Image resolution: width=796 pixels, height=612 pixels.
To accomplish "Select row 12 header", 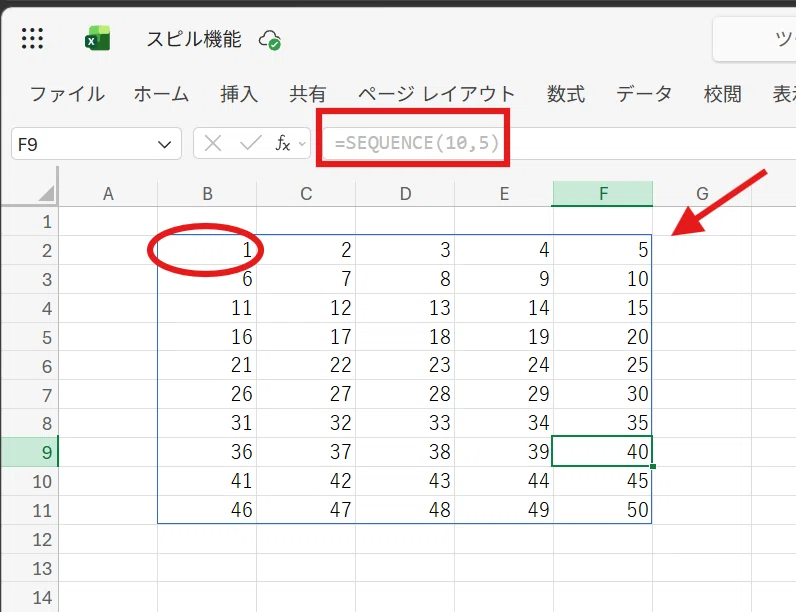I will point(30,539).
